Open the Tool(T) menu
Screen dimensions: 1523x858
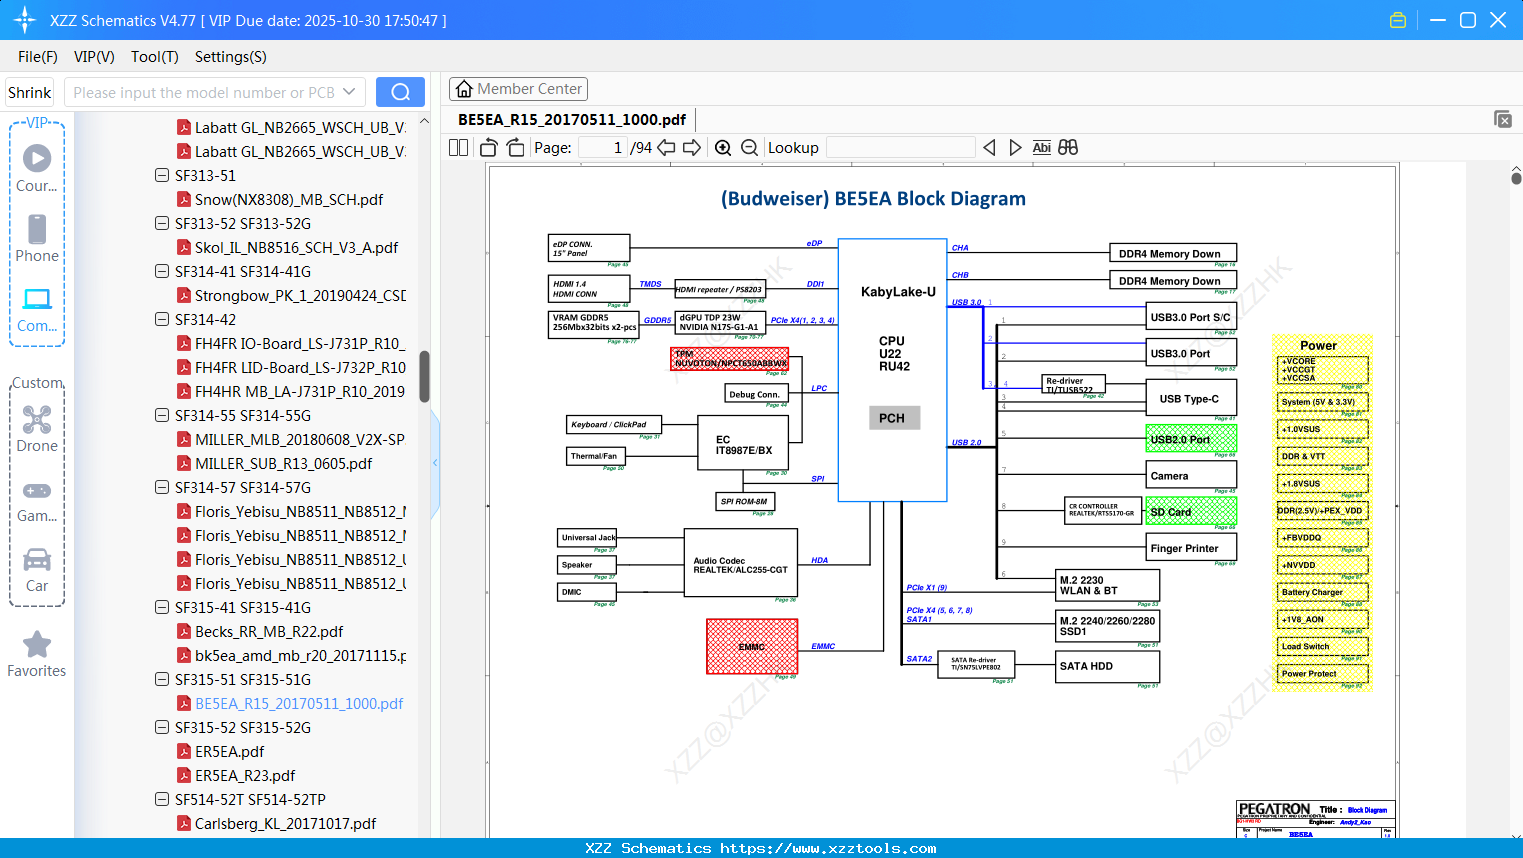(155, 57)
